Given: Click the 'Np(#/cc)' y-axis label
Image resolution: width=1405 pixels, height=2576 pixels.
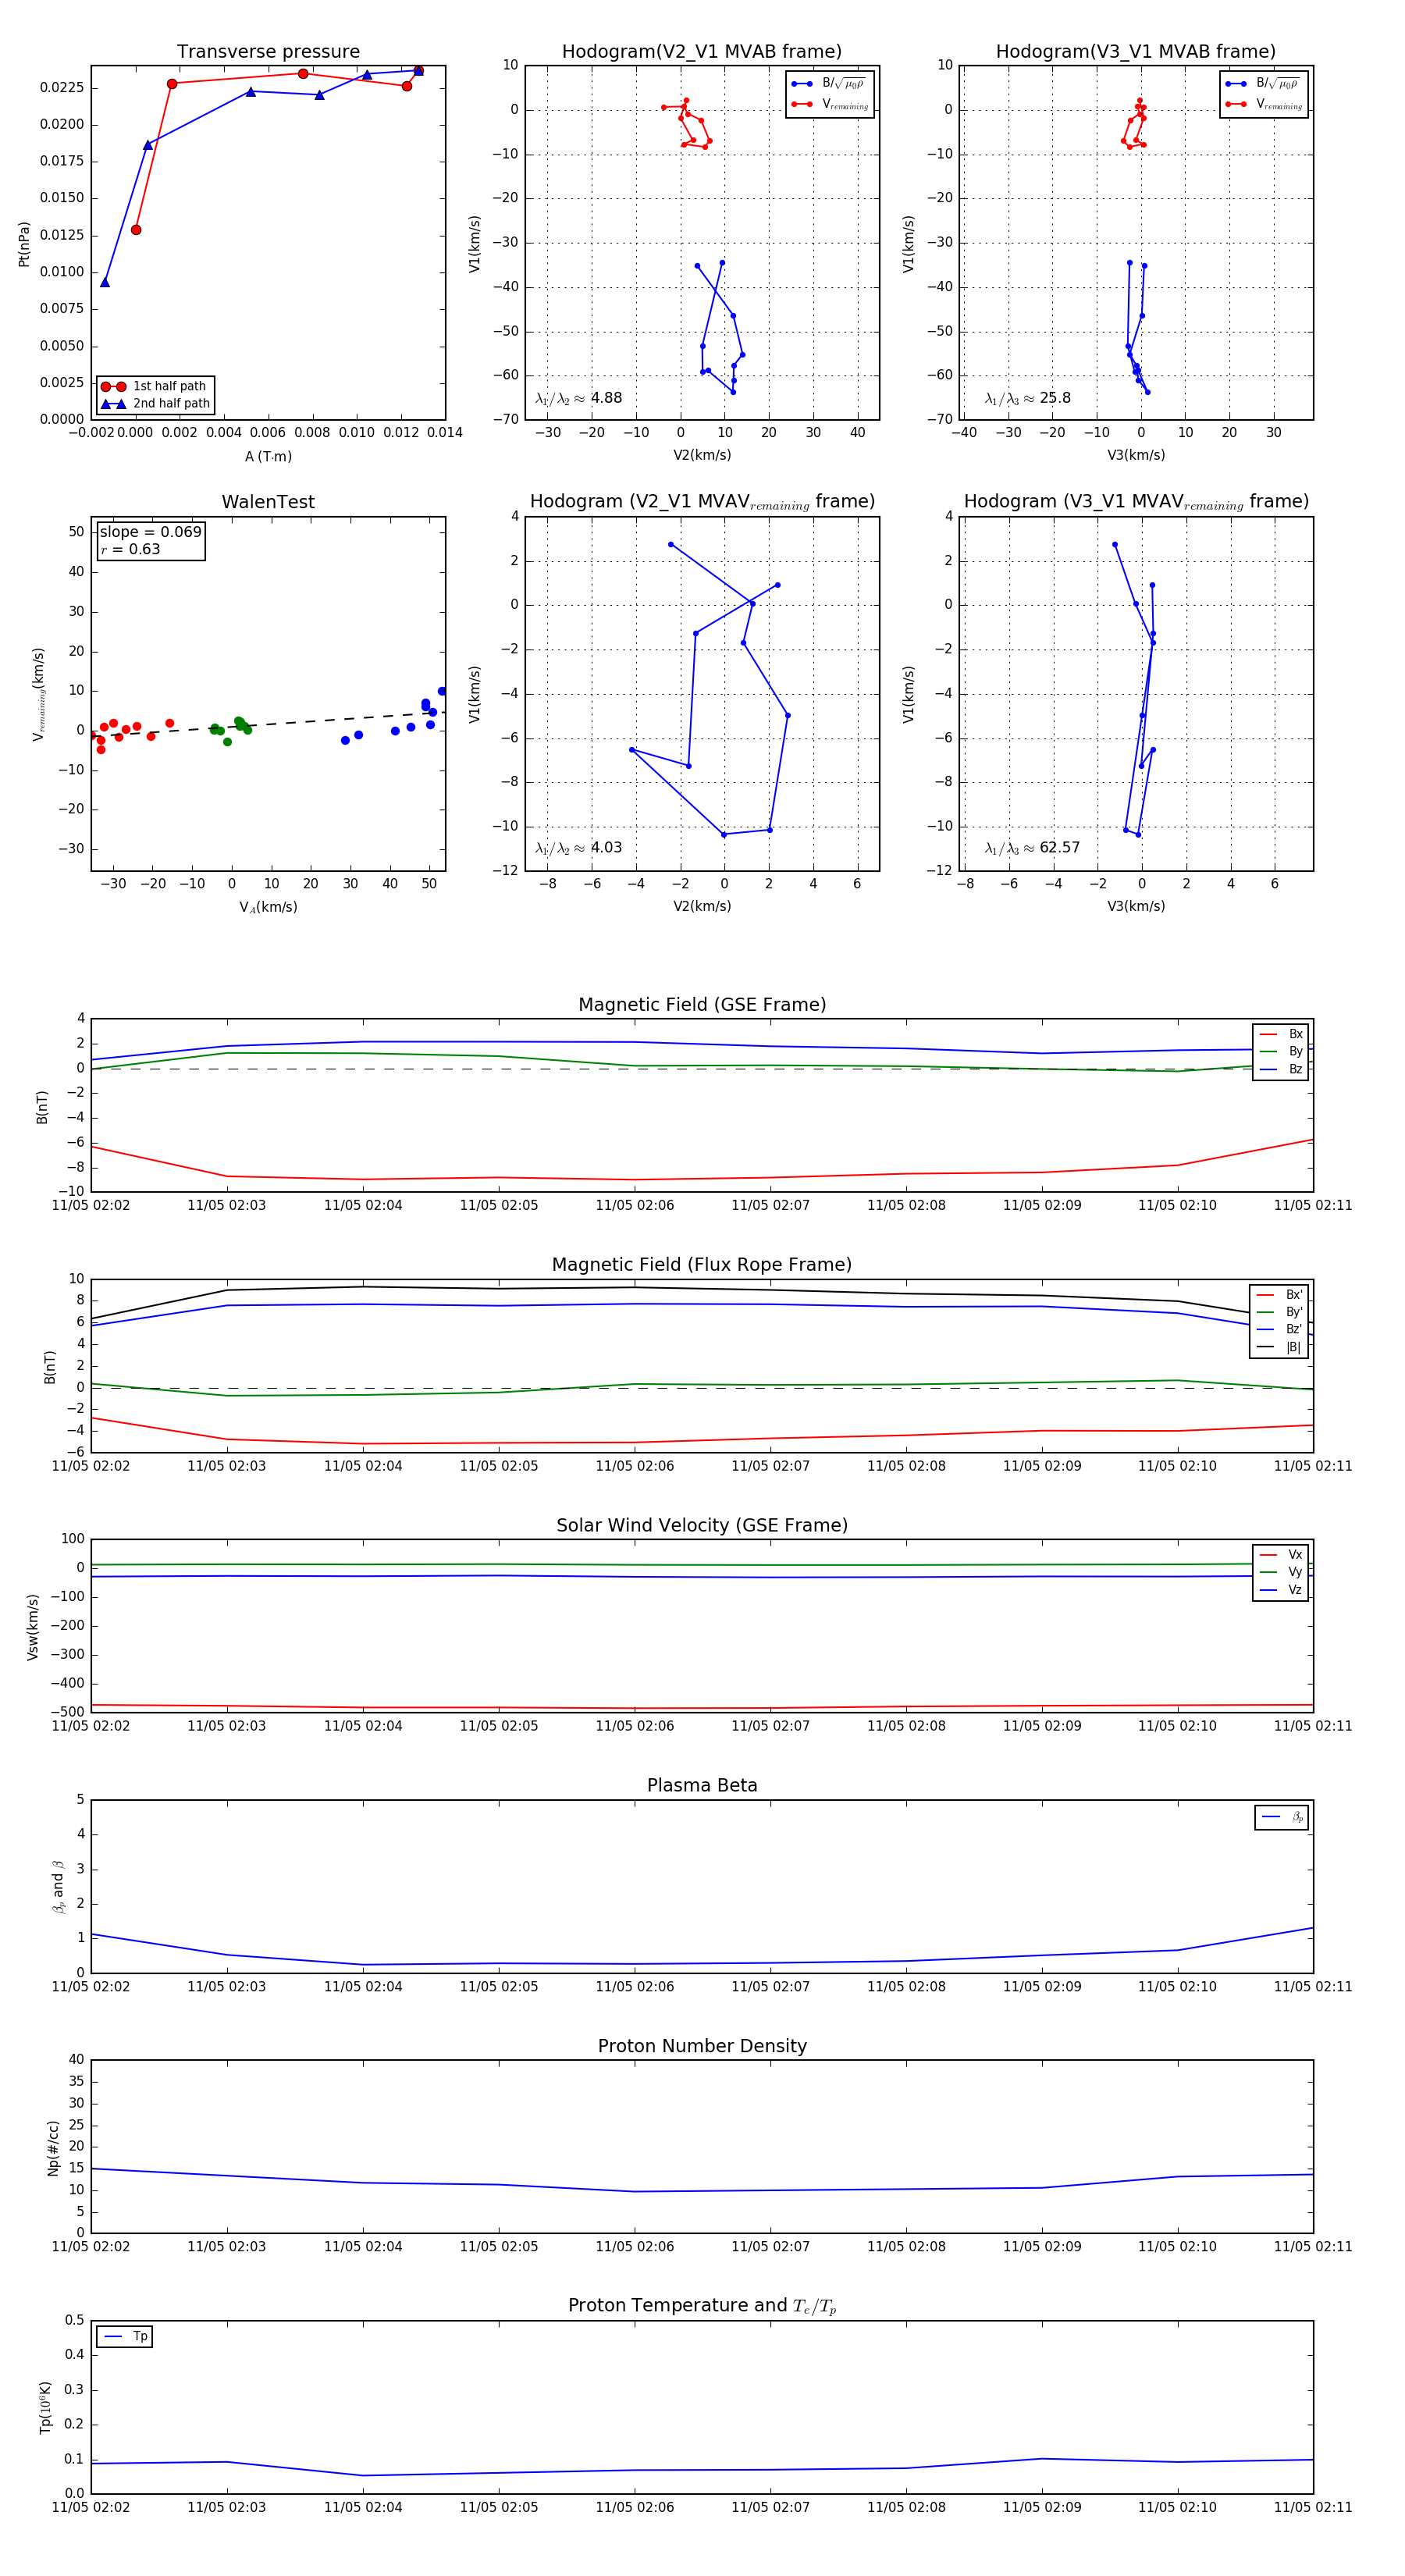Looking at the screenshot, I should 54,2147.
